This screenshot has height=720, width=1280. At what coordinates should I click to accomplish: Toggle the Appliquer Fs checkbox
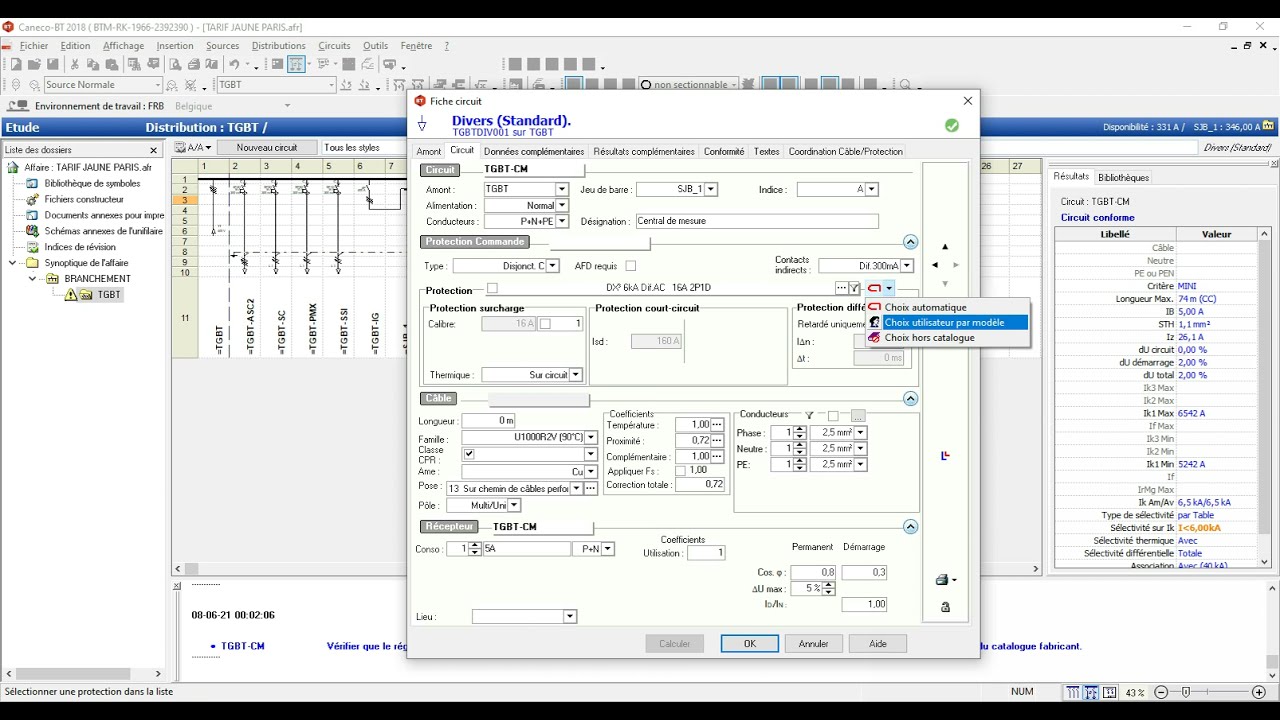tap(680, 471)
